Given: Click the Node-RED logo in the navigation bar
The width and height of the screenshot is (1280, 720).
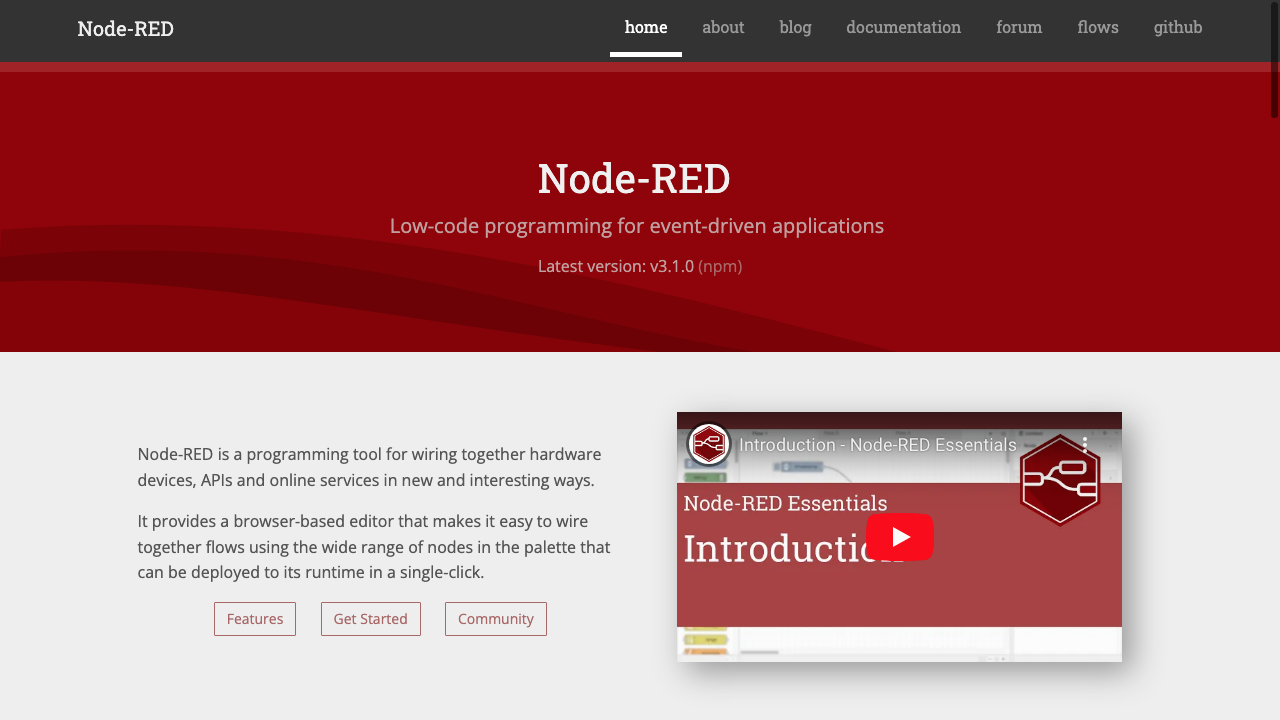Looking at the screenshot, I should 125,28.
